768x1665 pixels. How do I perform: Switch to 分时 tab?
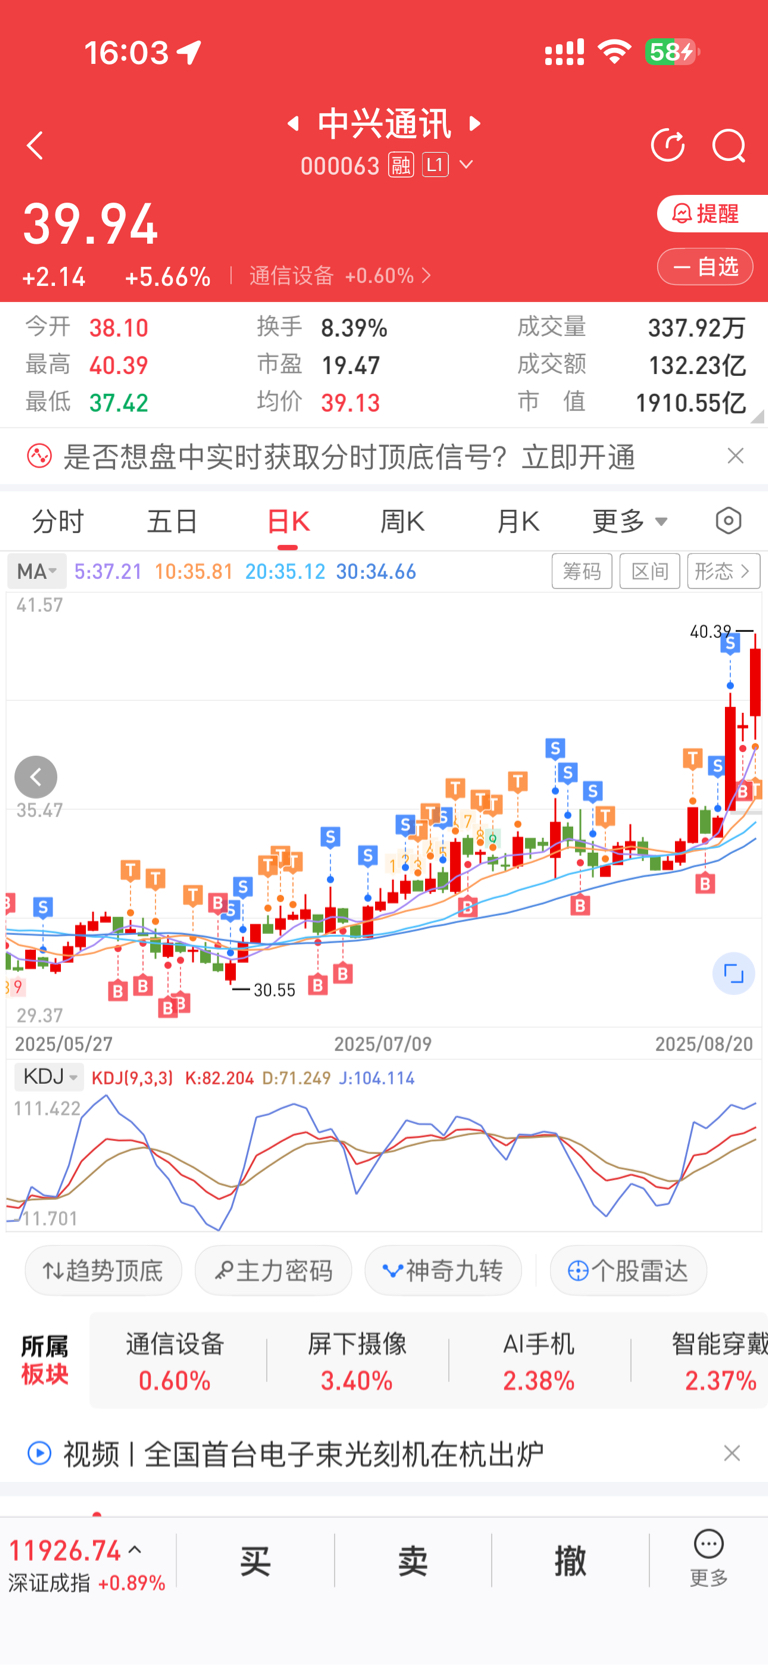coord(58,521)
